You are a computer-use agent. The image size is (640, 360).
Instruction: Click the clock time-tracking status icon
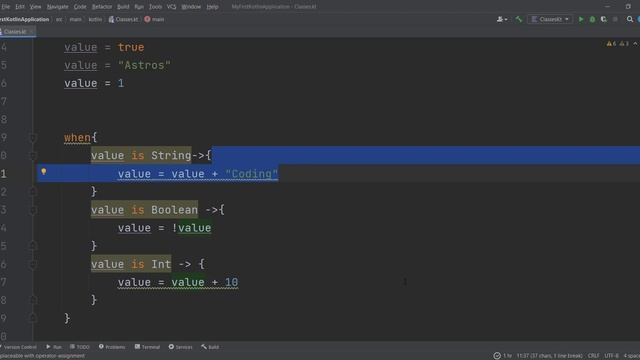(497, 356)
